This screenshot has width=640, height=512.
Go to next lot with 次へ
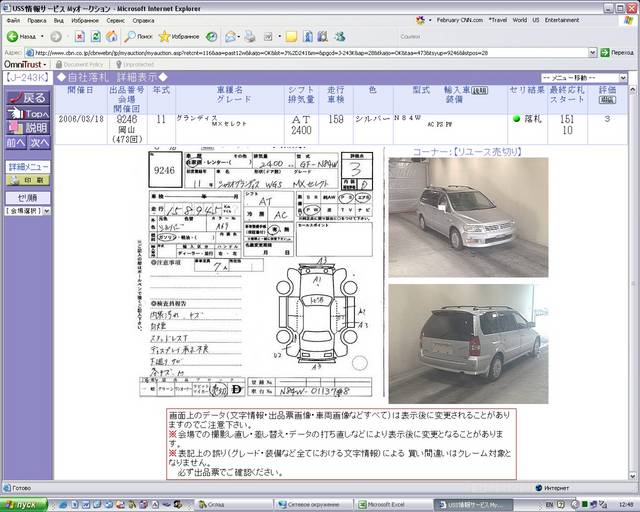(39, 143)
